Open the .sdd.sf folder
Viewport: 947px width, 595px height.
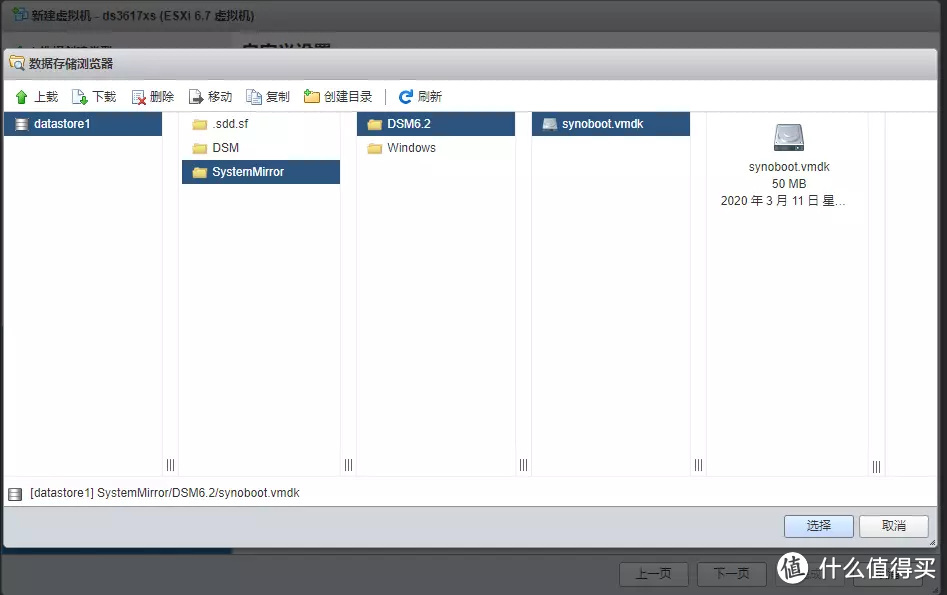click(261, 124)
